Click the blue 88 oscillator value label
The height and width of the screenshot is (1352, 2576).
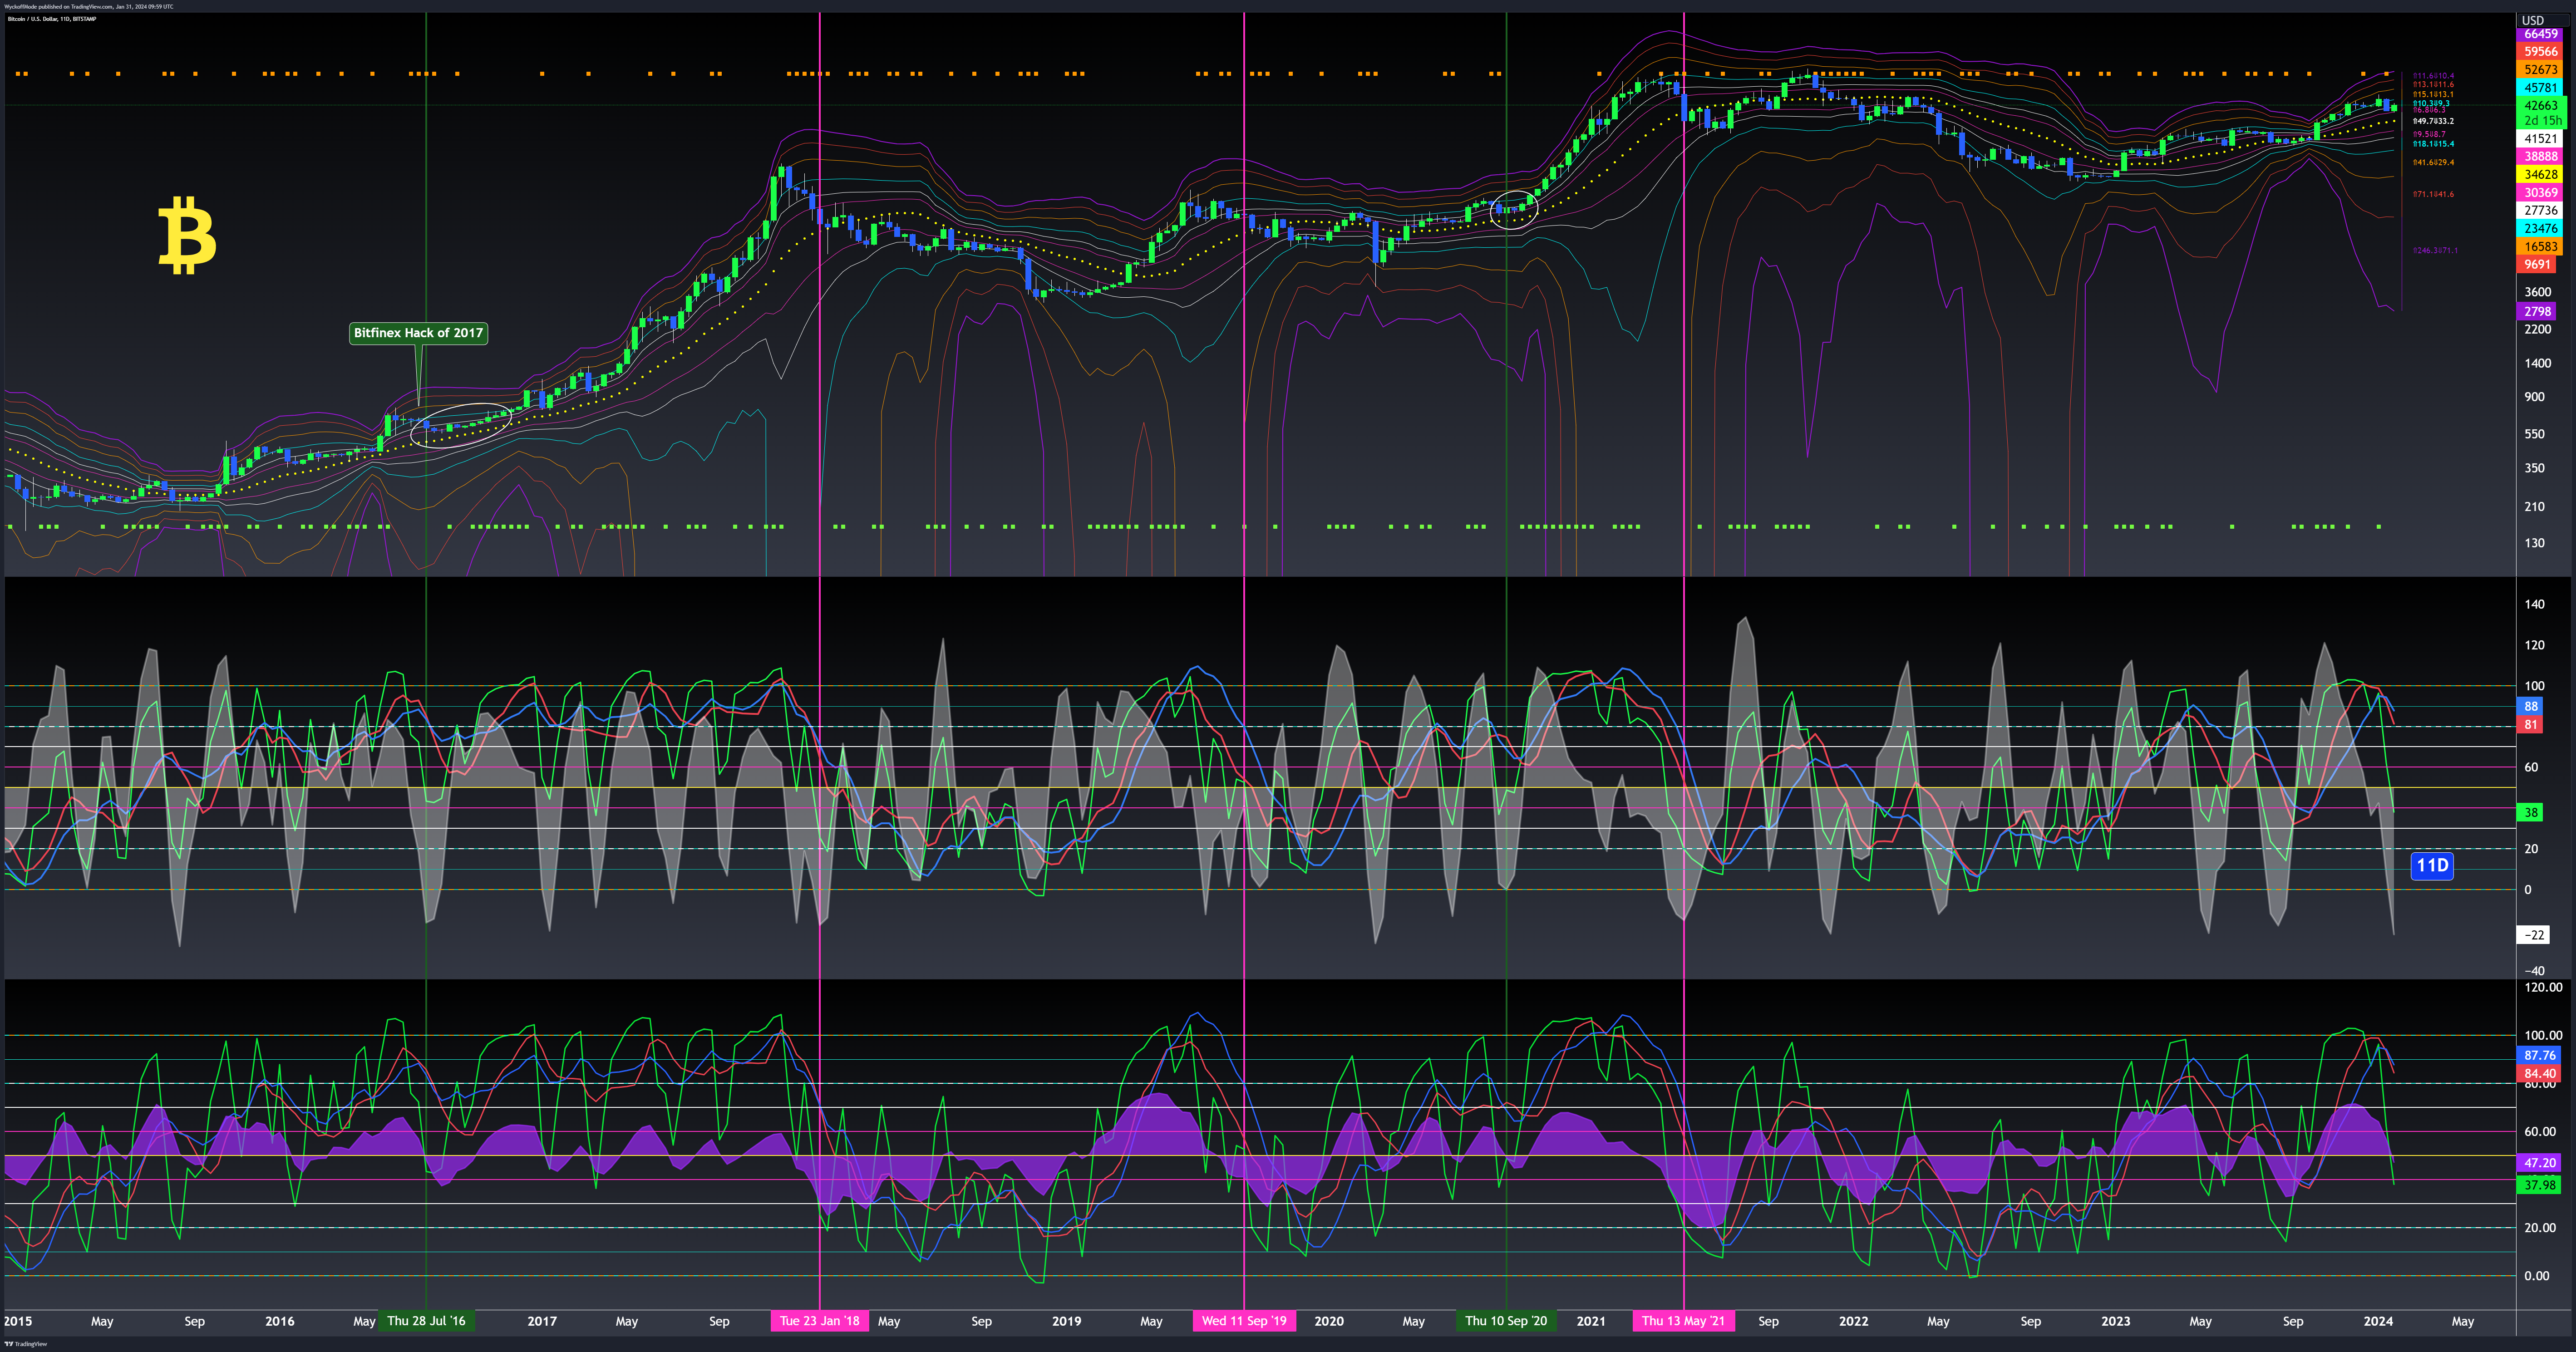click(x=2530, y=707)
